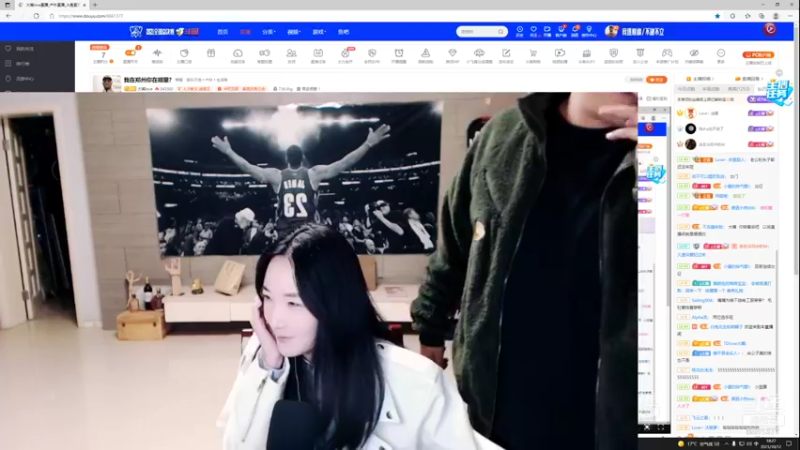Click the crossed-eye hide toolbar icon
Screen dimensions: 800x450
(x=694, y=53)
